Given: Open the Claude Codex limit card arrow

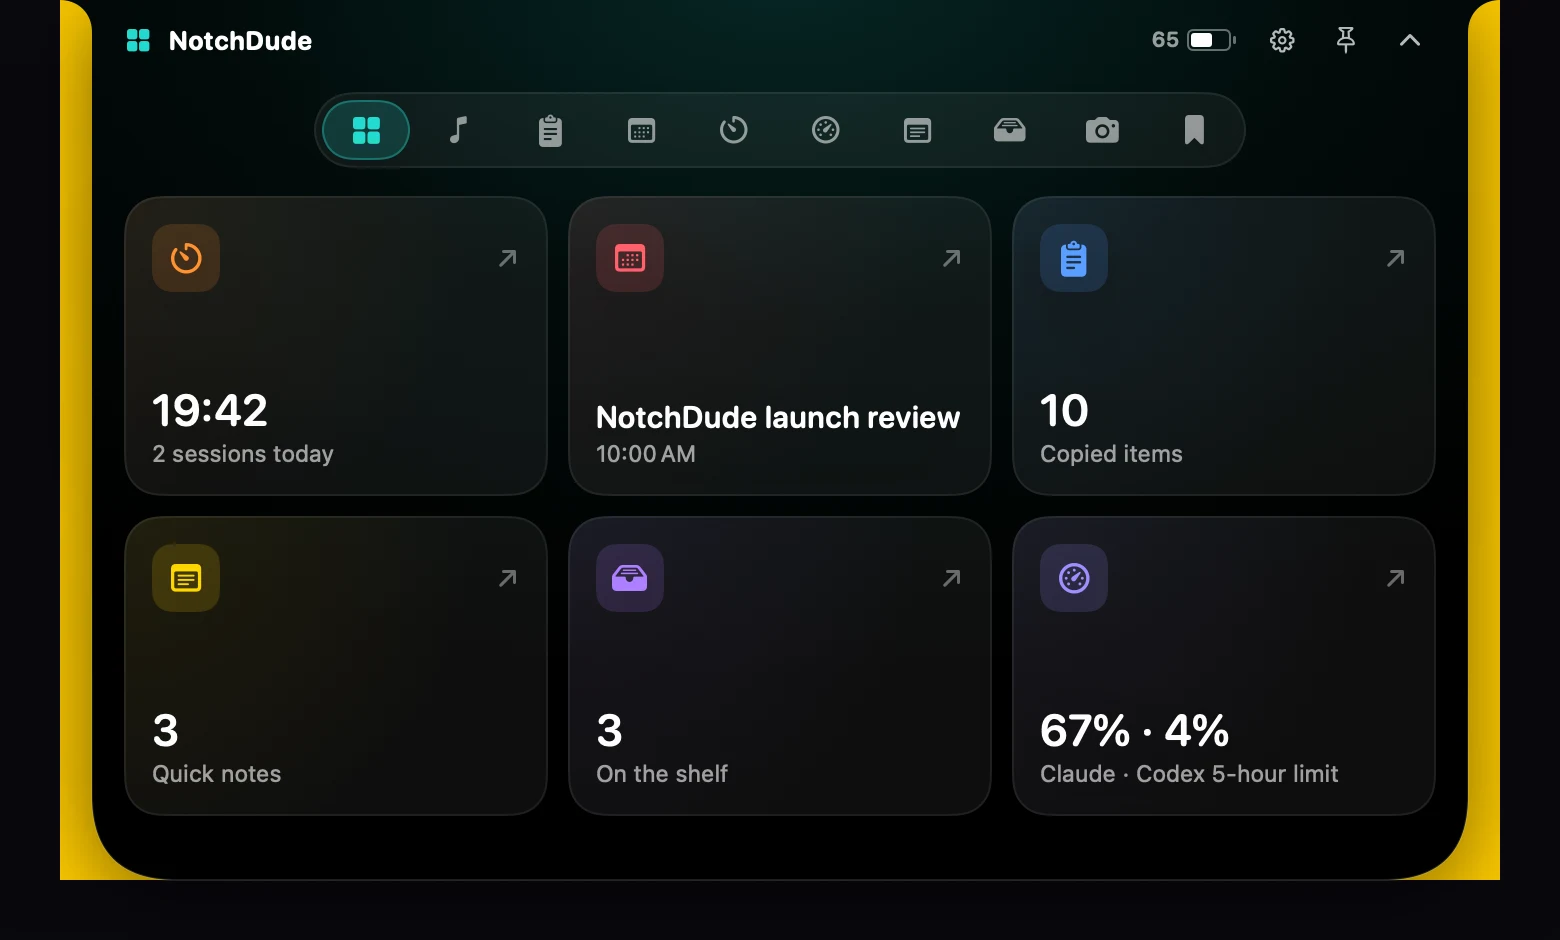Looking at the screenshot, I should tap(1396, 578).
